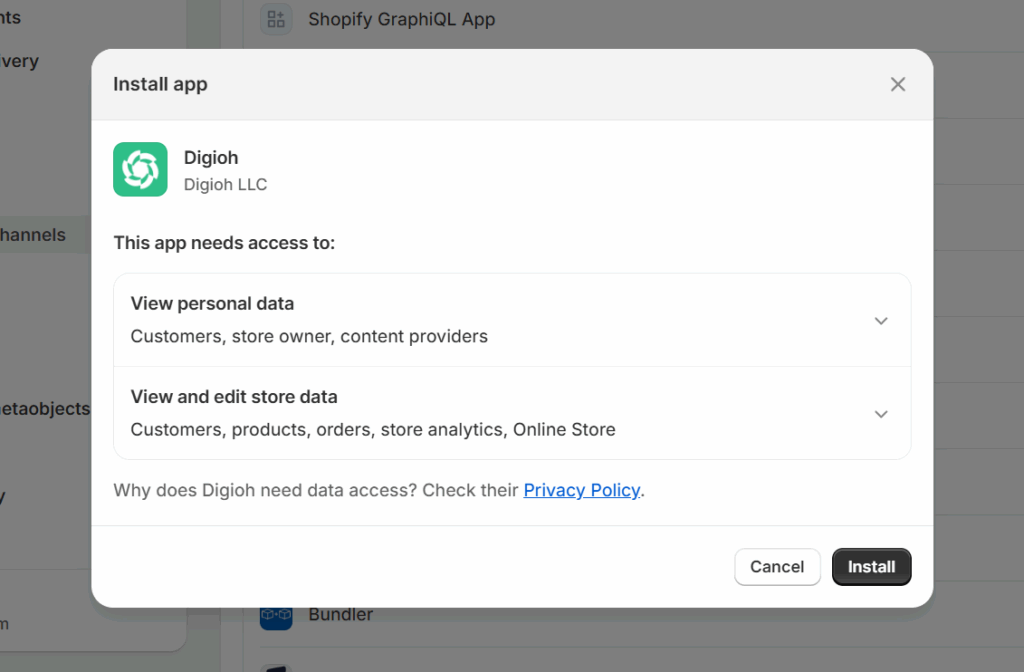1024x672 pixels.
Task: Open Digioh's Privacy Policy link
Action: click(582, 490)
